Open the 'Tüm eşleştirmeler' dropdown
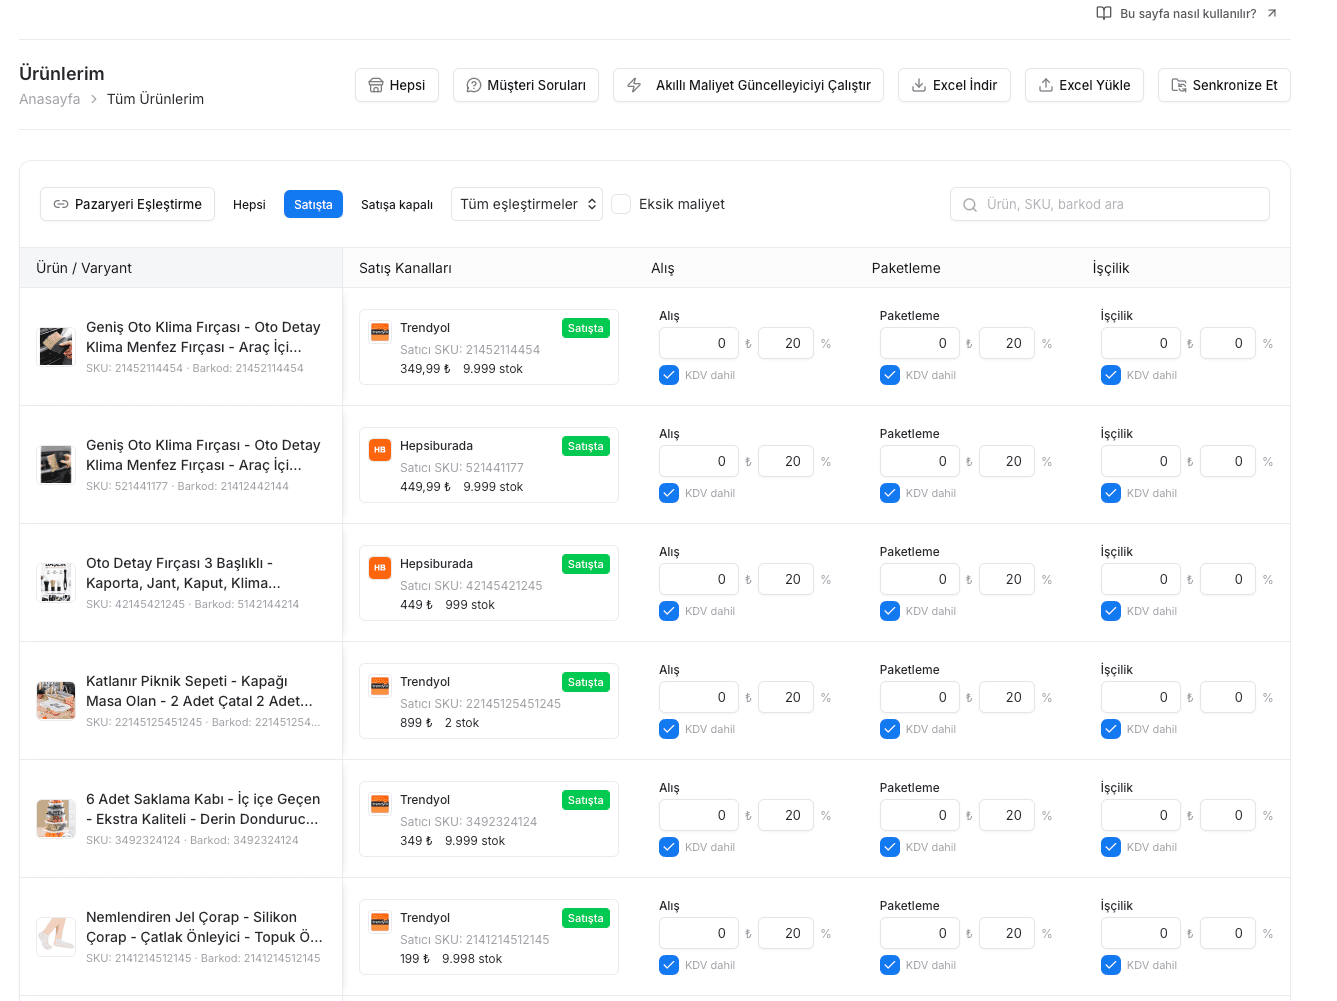The width and height of the screenshot is (1337, 1001). click(x=527, y=204)
